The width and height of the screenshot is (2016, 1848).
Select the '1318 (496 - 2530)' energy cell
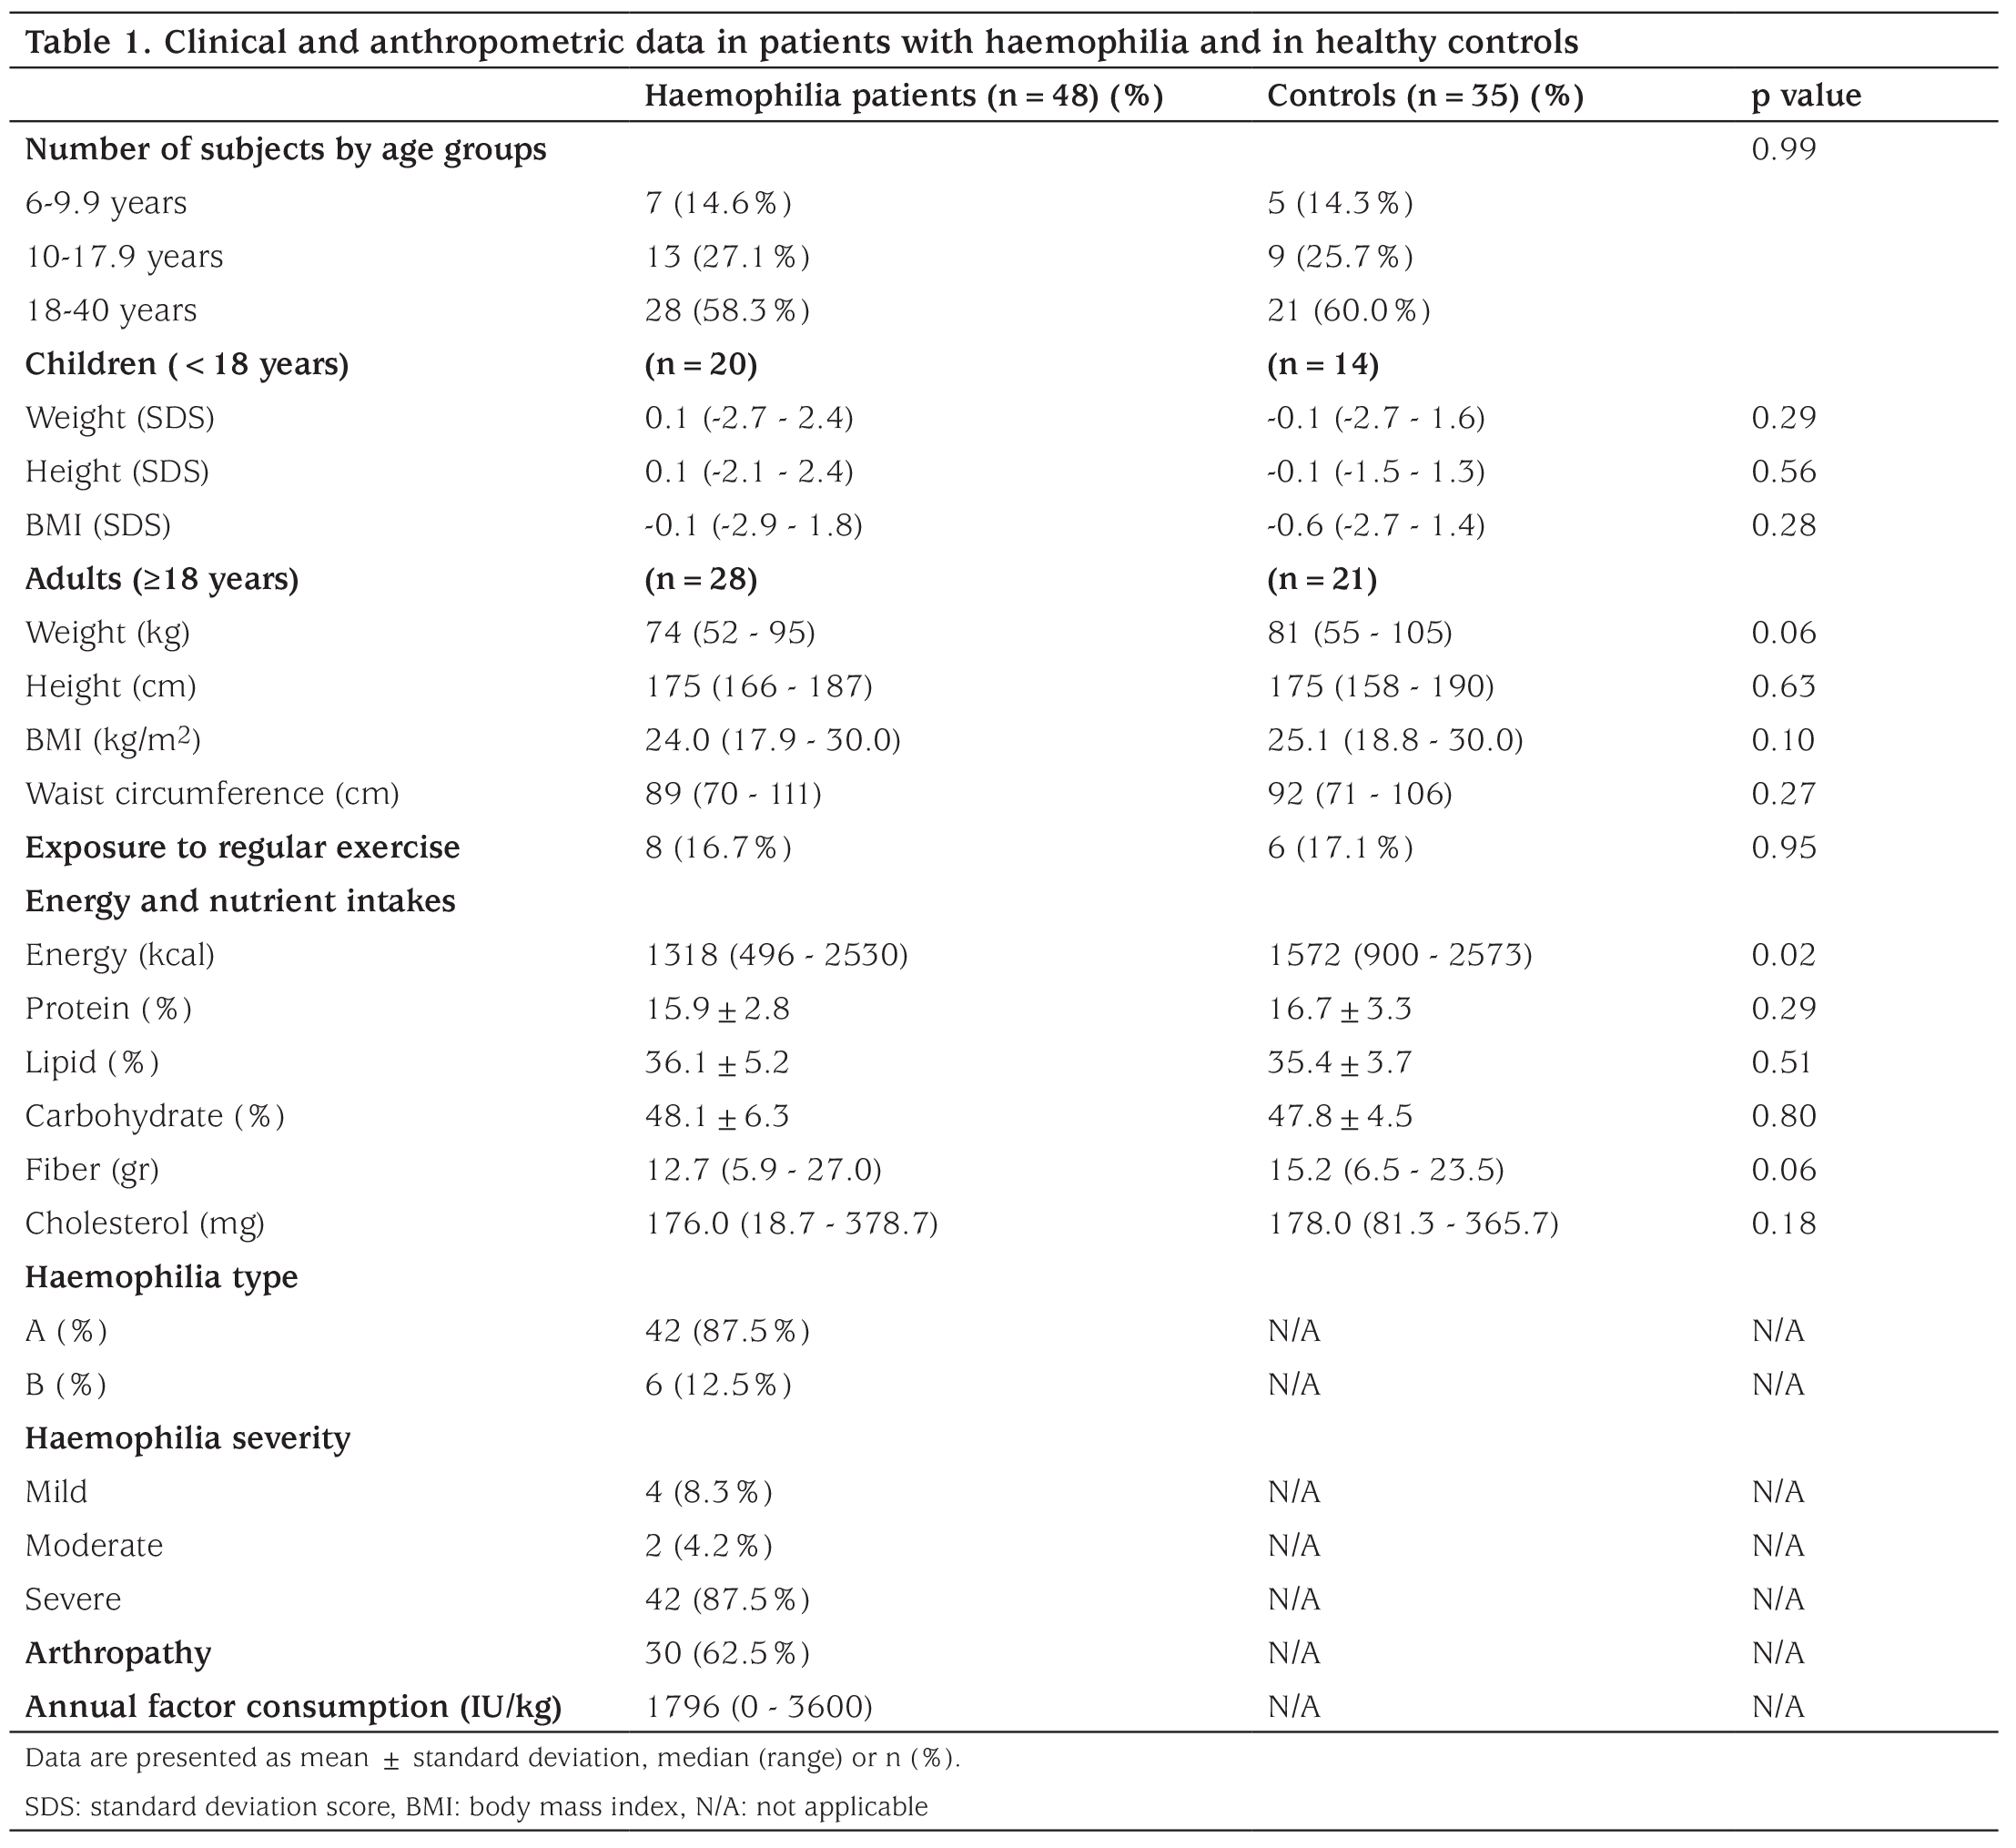[x=776, y=956]
